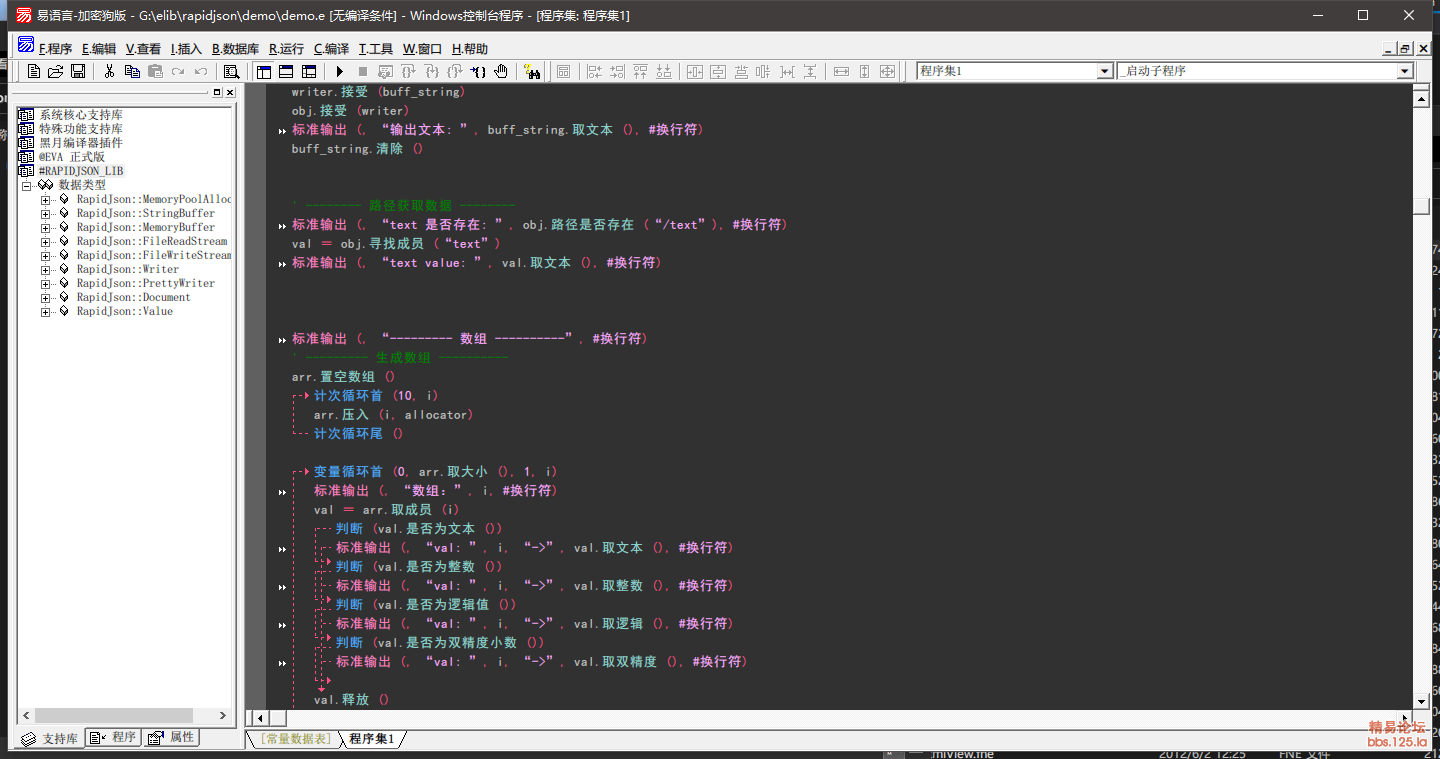The image size is (1440, 759).
Task: Click the Stop square toolbar icon
Action: point(363,71)
